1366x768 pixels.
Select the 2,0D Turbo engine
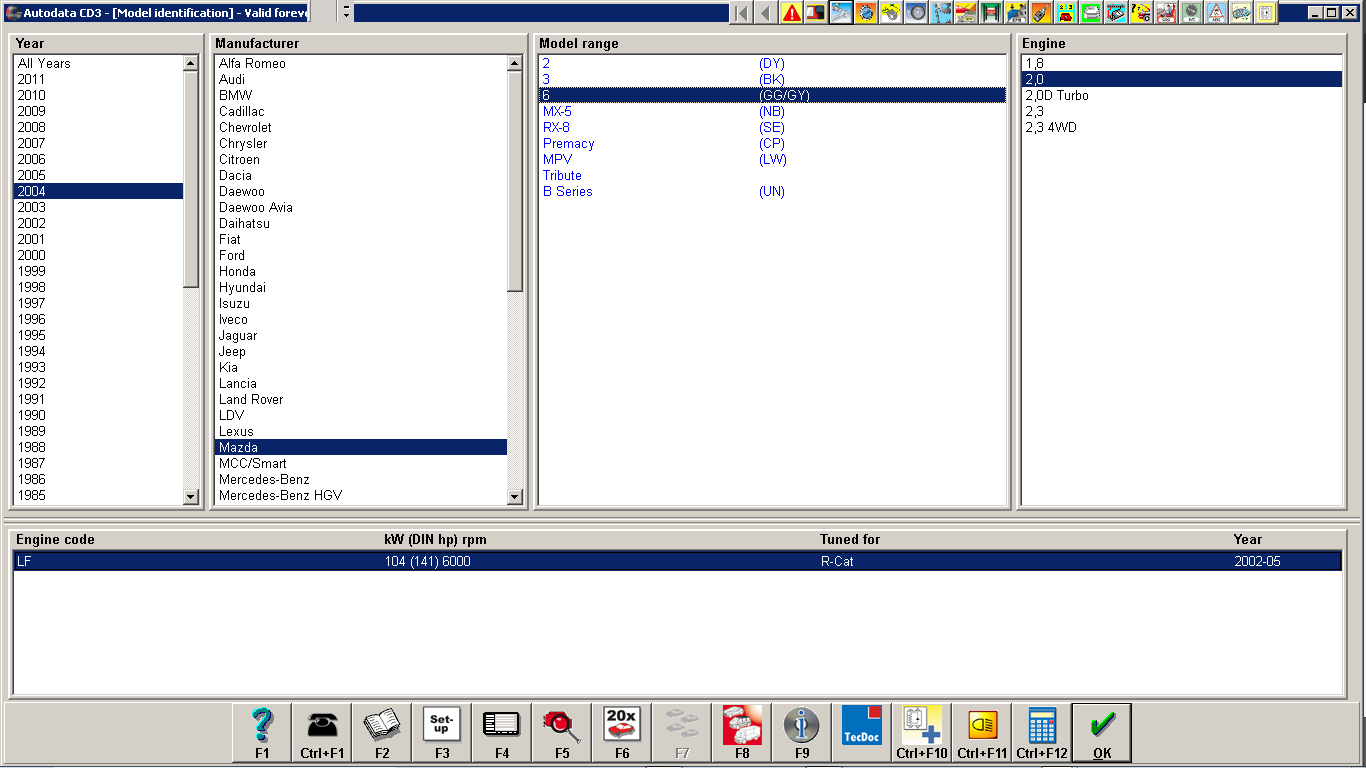click(1181, 95)
